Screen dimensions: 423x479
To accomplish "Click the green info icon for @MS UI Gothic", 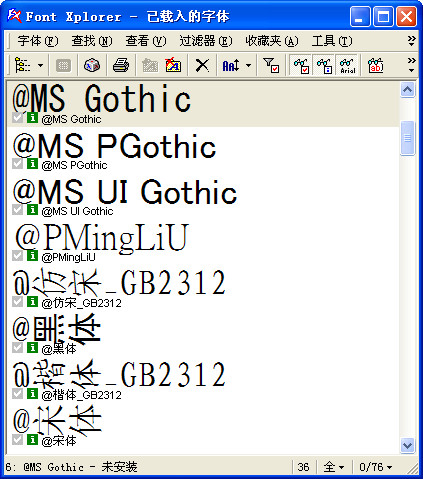I will coord(32,210).
